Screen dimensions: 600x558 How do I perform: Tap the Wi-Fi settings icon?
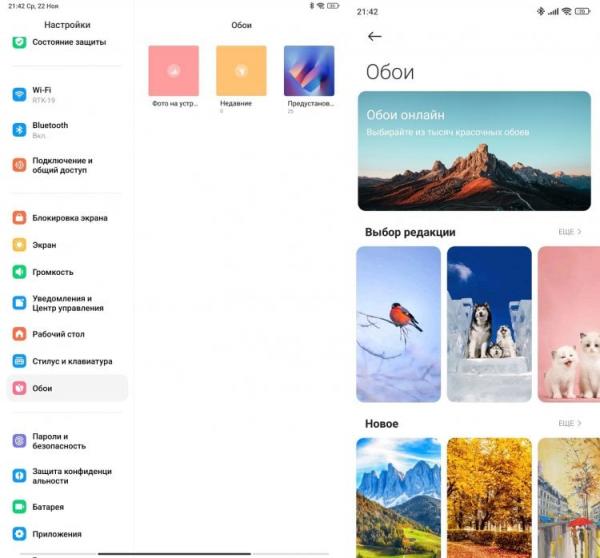(19, 94)
